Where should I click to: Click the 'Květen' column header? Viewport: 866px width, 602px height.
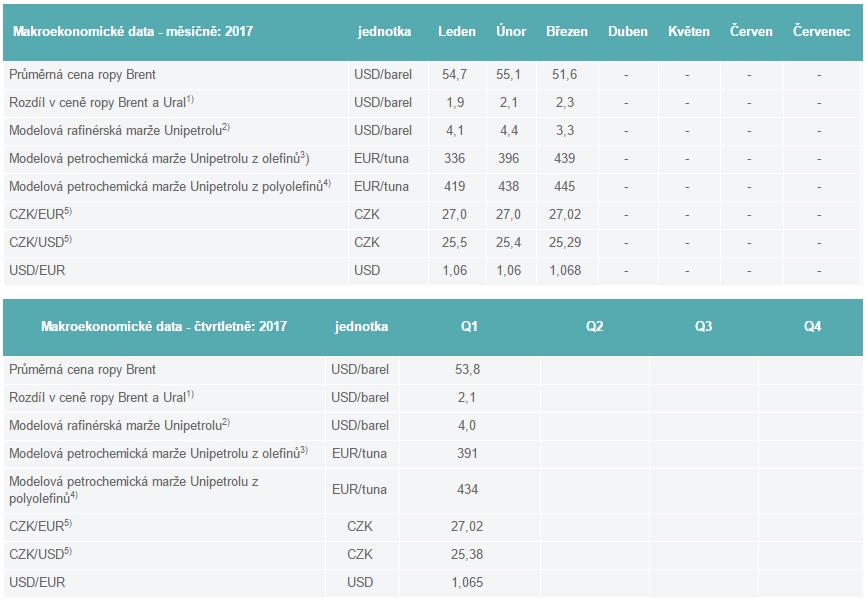(689, 31)
